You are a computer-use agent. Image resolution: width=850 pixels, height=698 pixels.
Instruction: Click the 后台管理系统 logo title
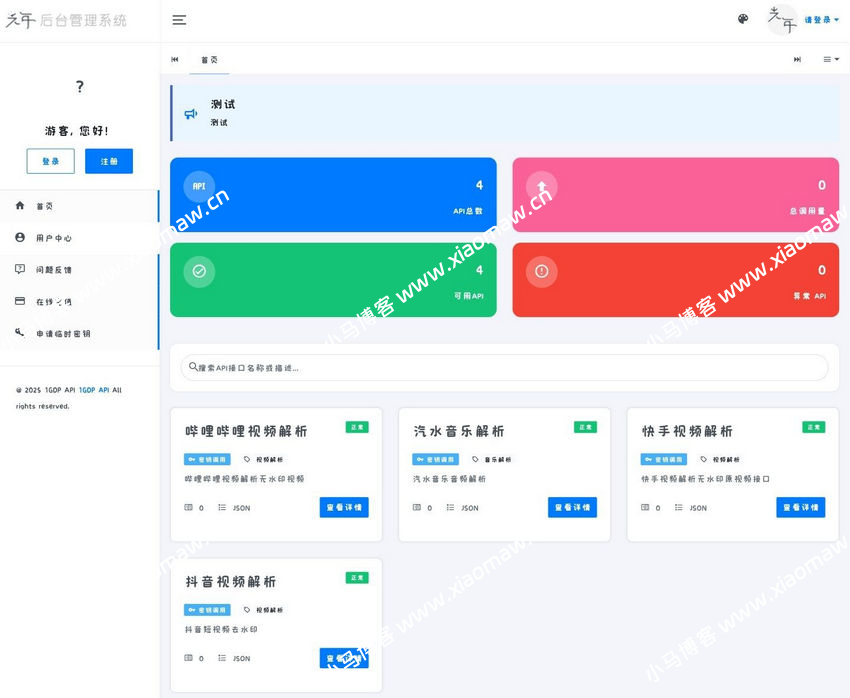click(x=83, y=21)
